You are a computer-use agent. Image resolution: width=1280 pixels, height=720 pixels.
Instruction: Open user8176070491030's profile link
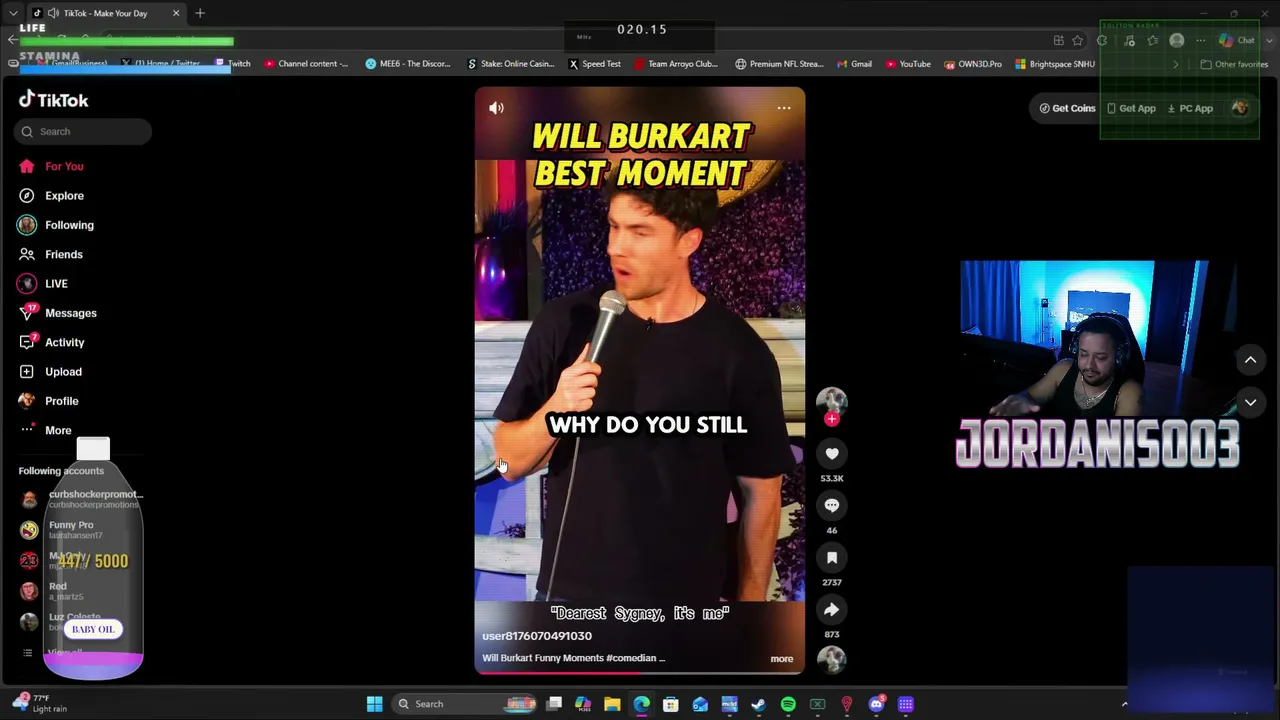(537, 636)
